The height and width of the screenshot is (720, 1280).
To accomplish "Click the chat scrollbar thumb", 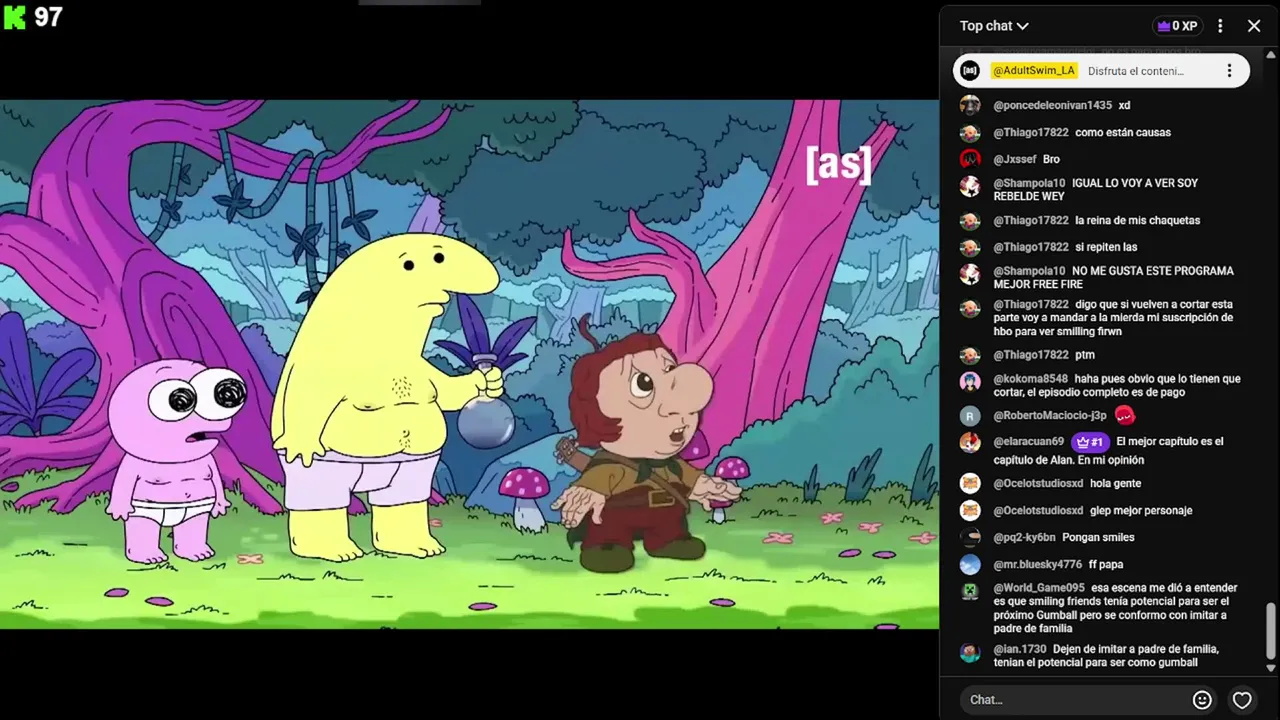I will click(1271, 632).
